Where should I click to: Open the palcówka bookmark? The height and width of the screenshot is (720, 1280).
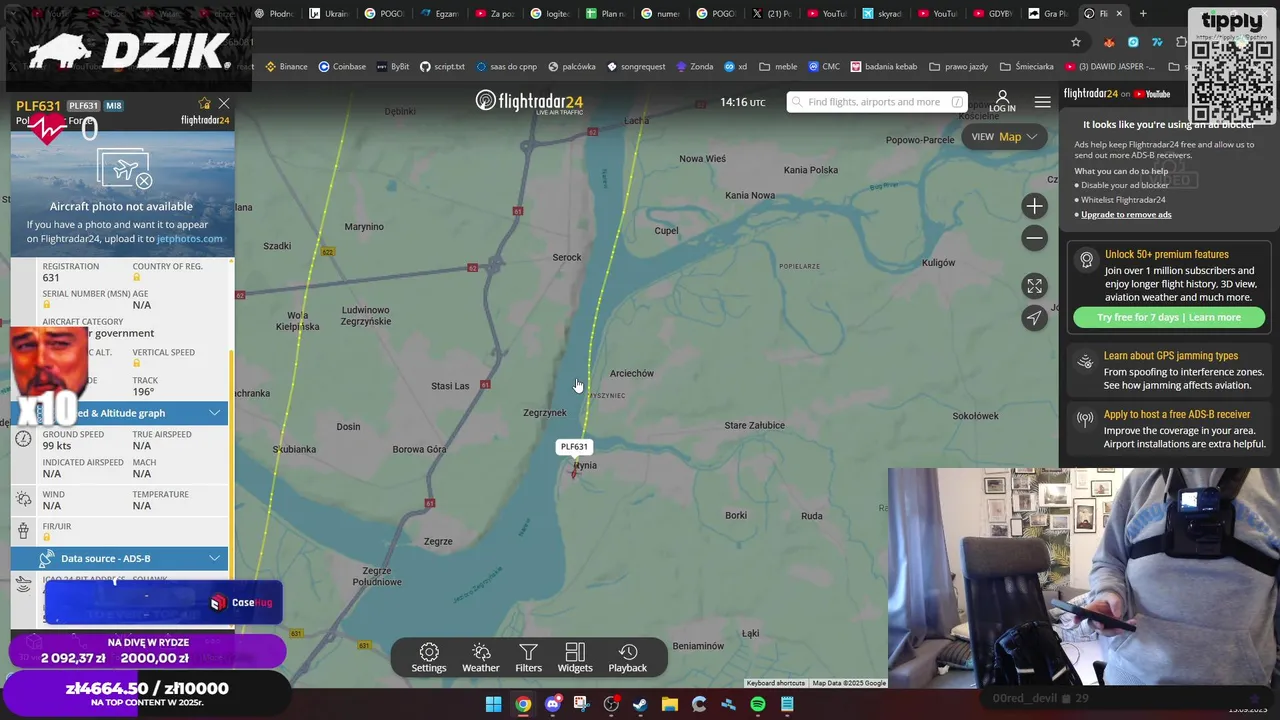click(572, 67)
